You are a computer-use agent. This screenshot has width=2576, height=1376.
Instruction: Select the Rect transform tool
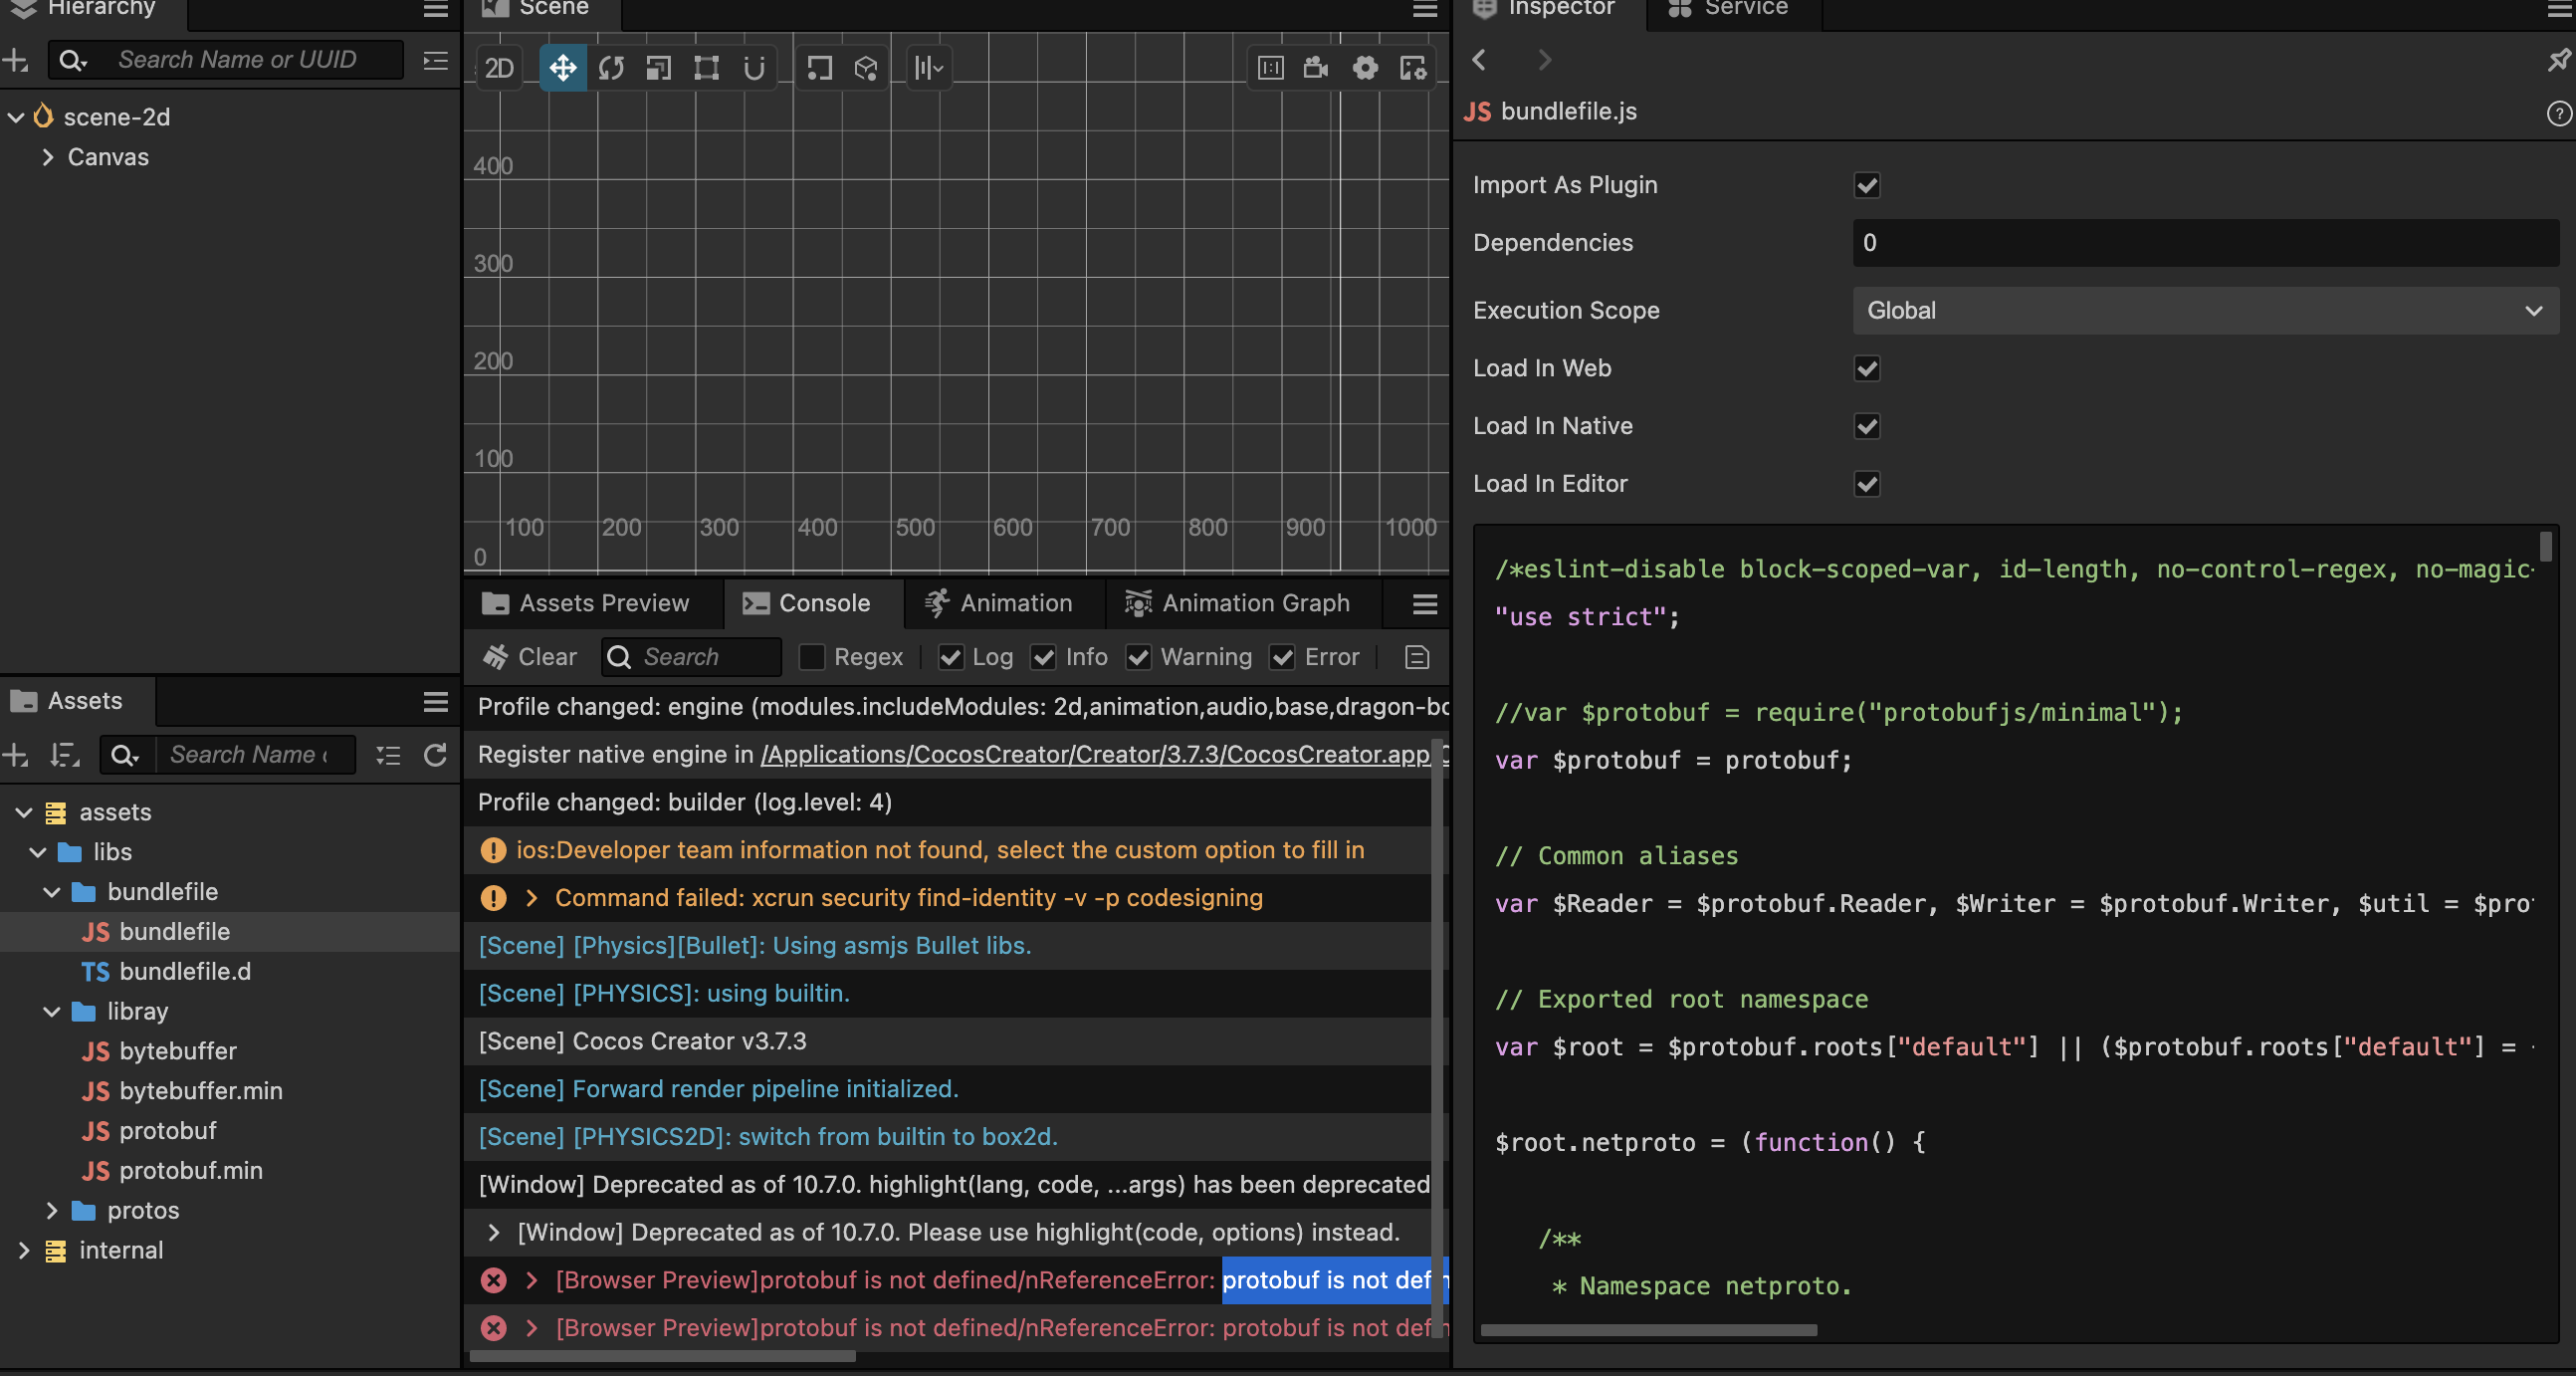coord(707,67)
